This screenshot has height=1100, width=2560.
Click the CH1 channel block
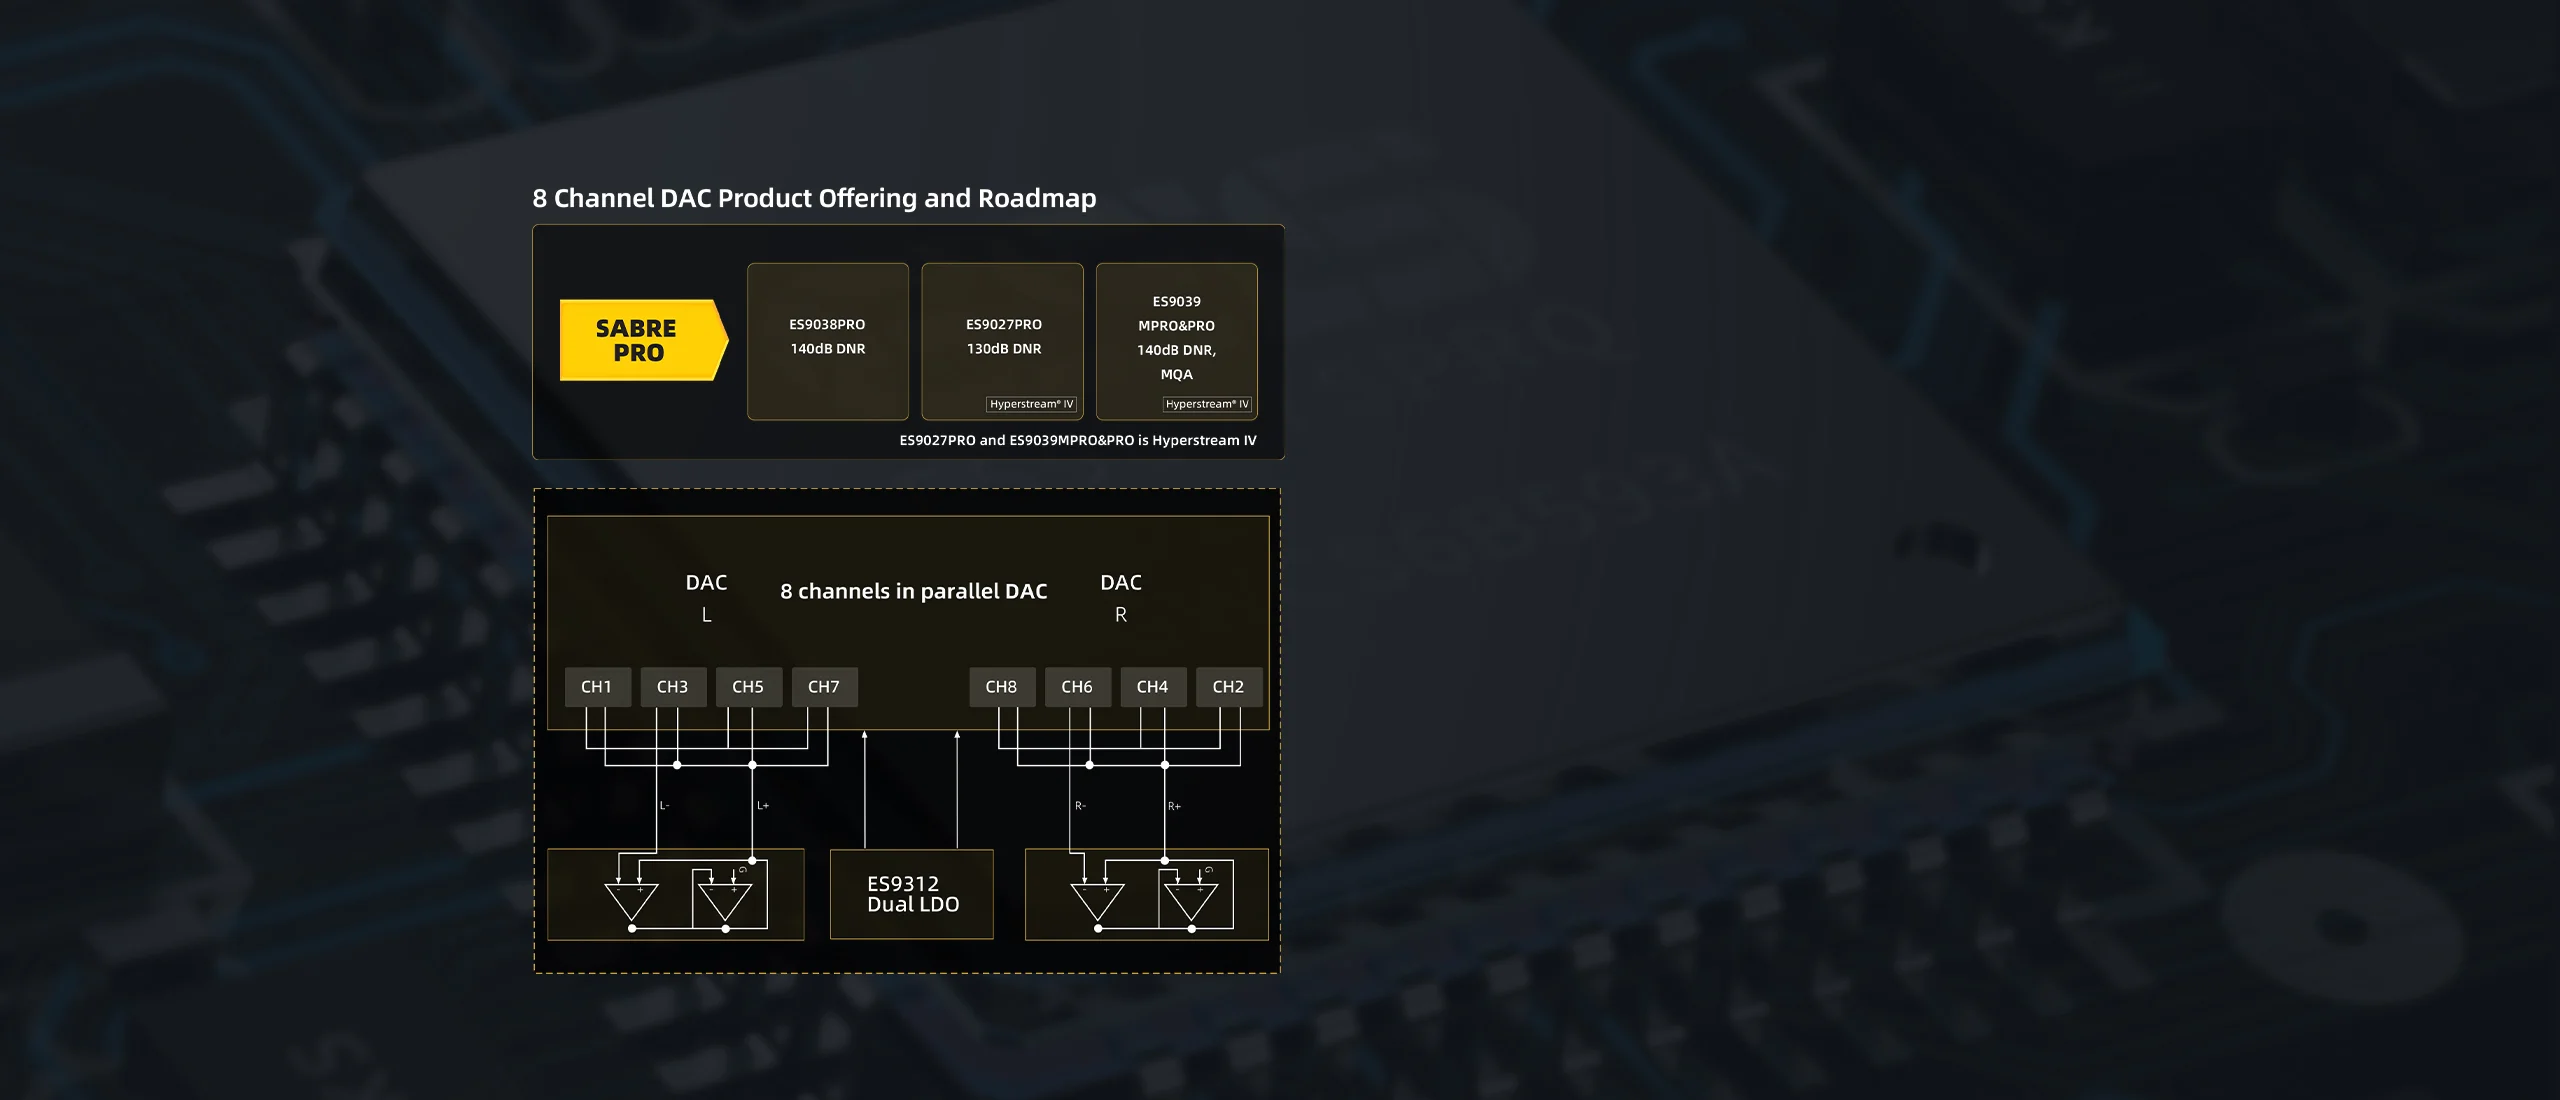[x=597, y=687]
